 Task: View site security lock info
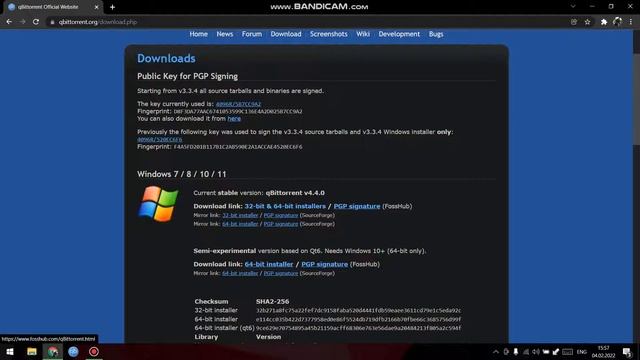point(52,22)
